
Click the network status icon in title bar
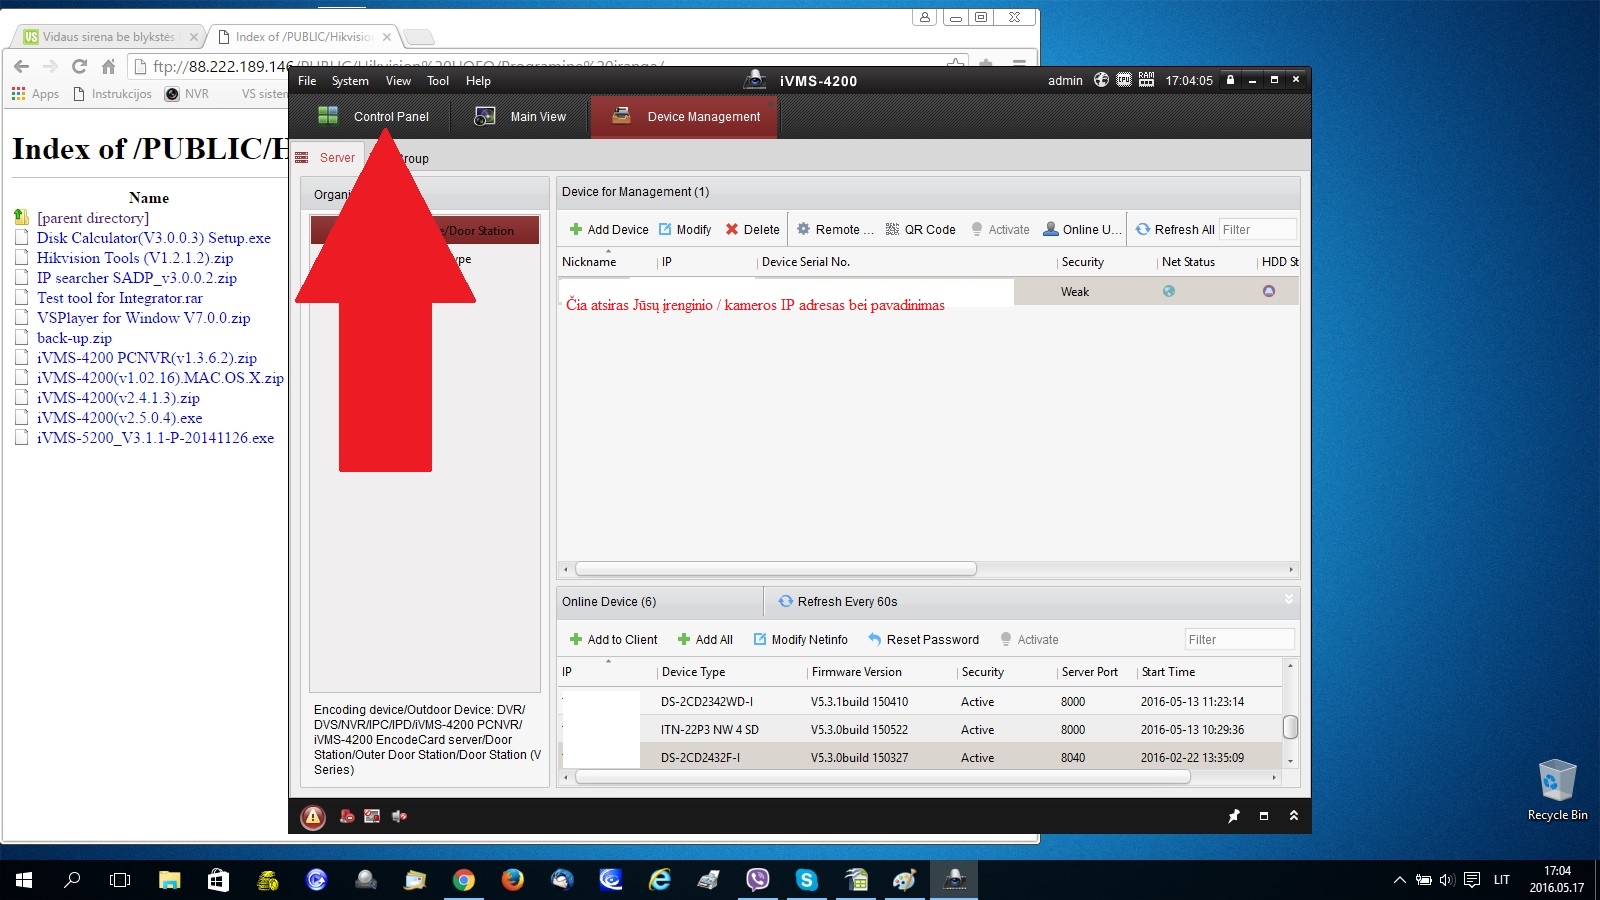(x=1101, y=80)
